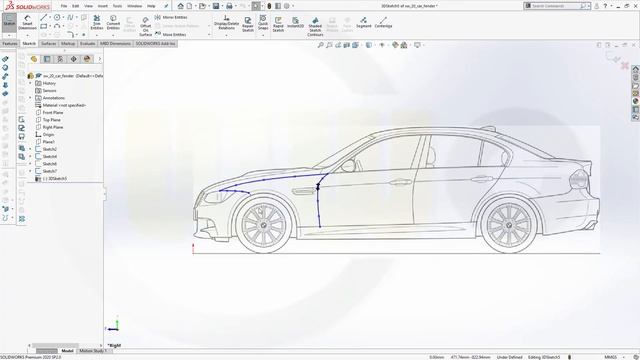Click Repair Sketch tool
This screenshot has height=360, width=640.
tap(248, 24)
